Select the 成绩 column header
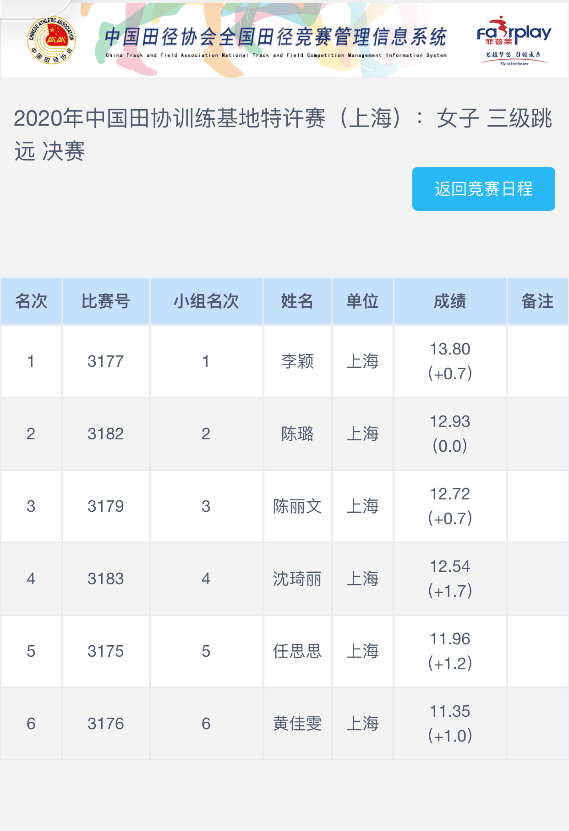569x831 pixels. pos(450,301)
